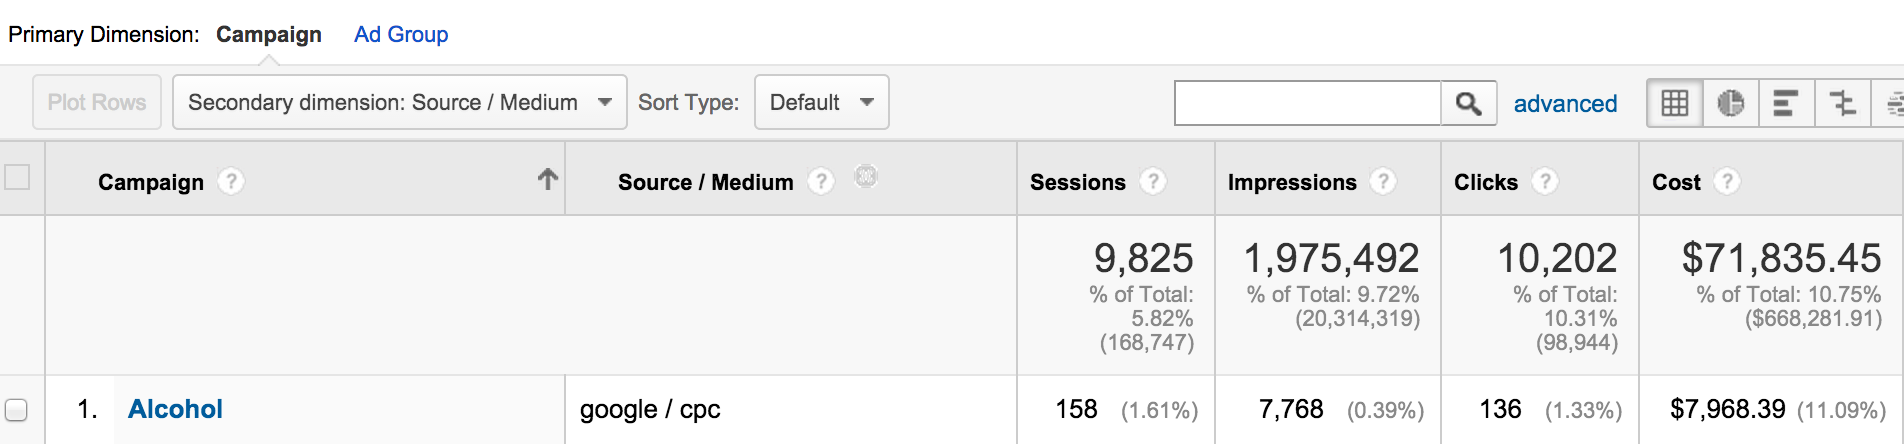
Task: Switch primary dimension to Ad Group
Action: pos(401,34)
